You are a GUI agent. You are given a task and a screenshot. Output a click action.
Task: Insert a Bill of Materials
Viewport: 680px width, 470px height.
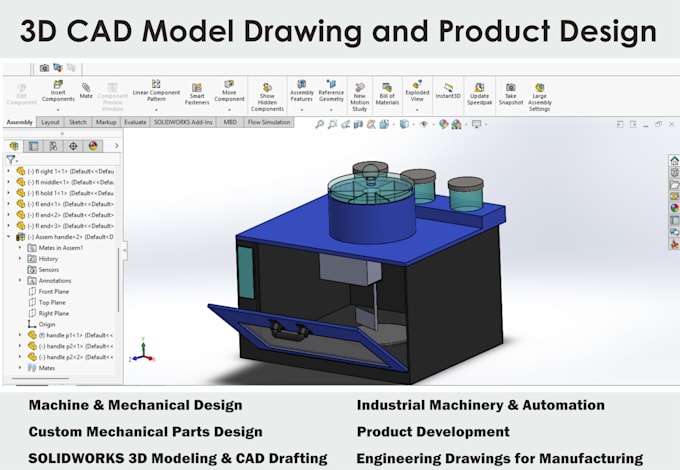point(387,94)
